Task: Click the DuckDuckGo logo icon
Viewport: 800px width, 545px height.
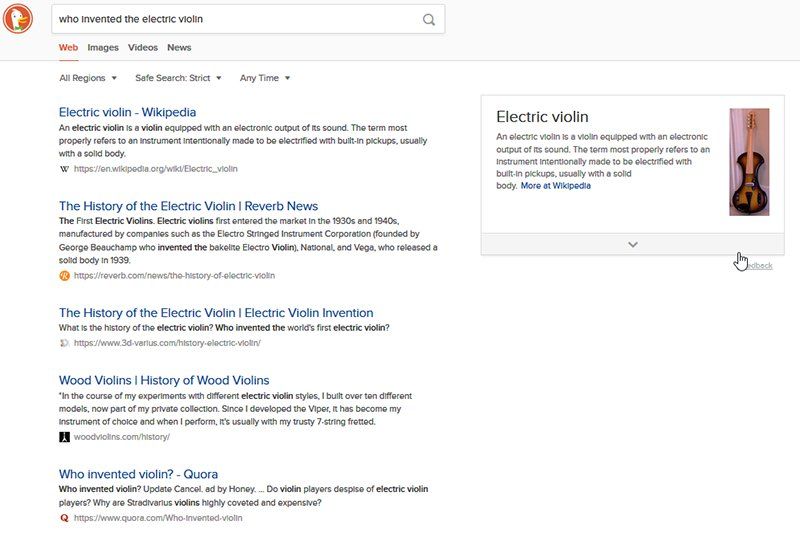Action: click(x=18, y=18)
